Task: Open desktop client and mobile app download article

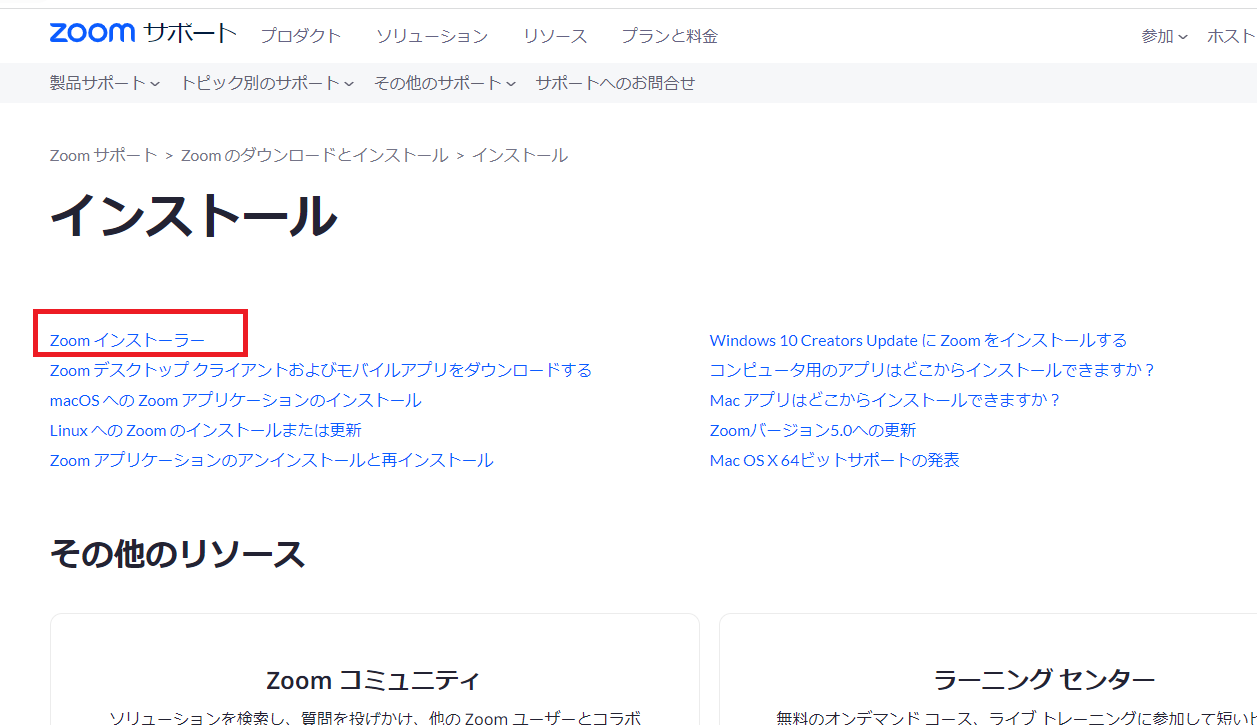Action: tap(320, 370)
